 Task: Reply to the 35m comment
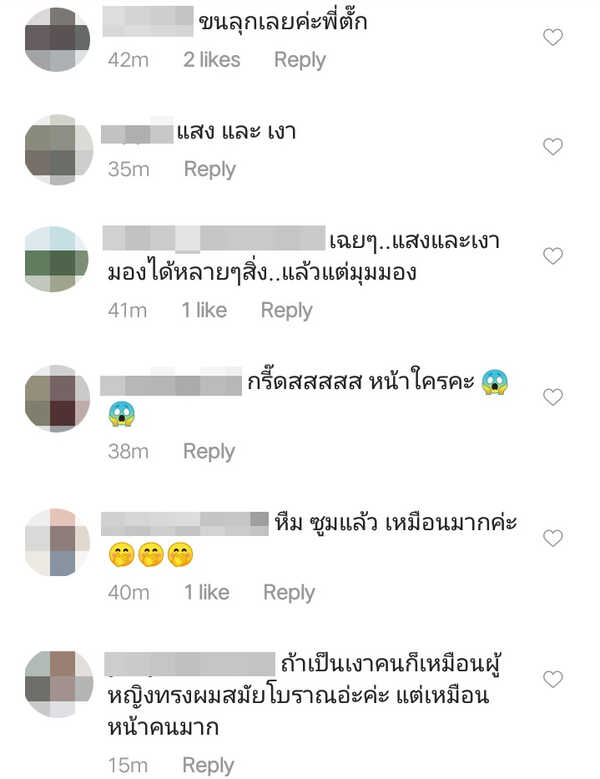point(210,169)
